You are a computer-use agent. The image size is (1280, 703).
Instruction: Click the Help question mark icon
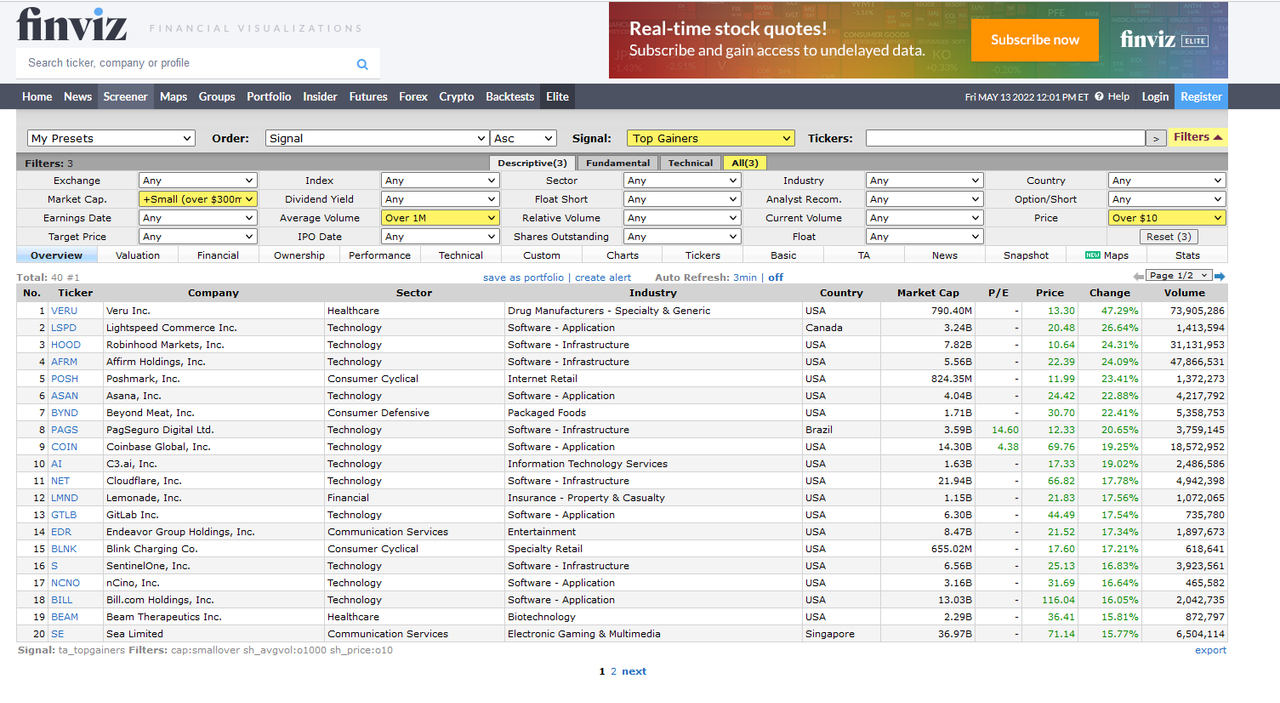1099,97
